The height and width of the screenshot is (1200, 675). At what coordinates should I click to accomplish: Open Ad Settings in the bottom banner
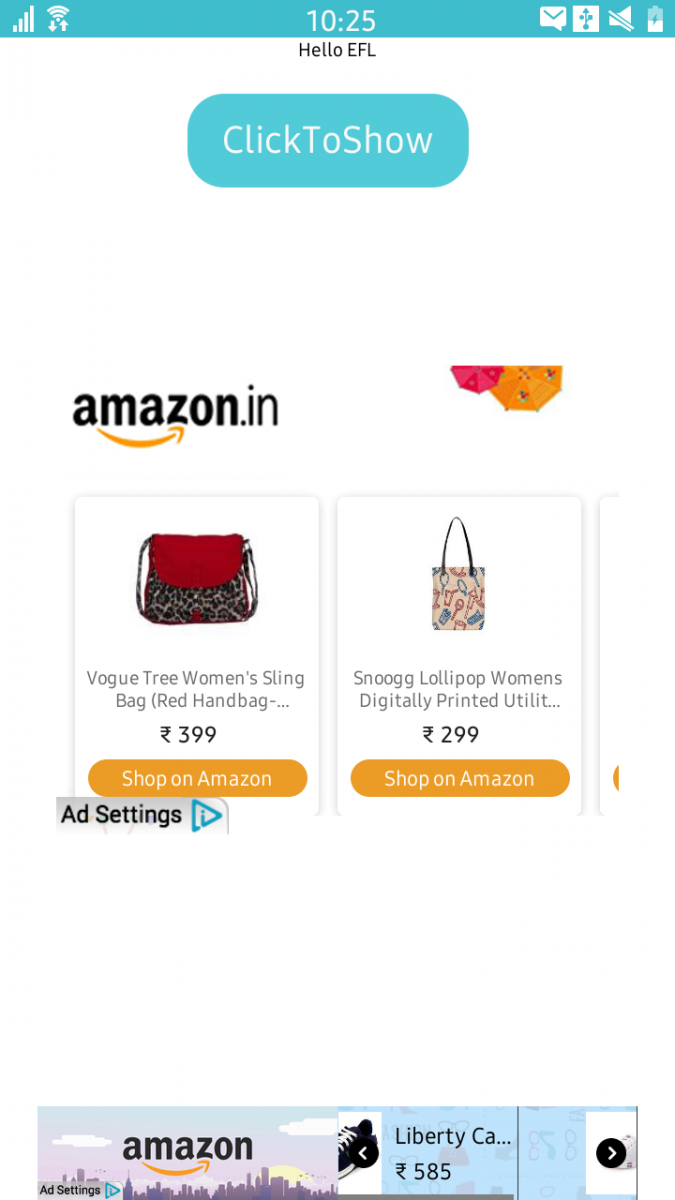pos(69,1190)
